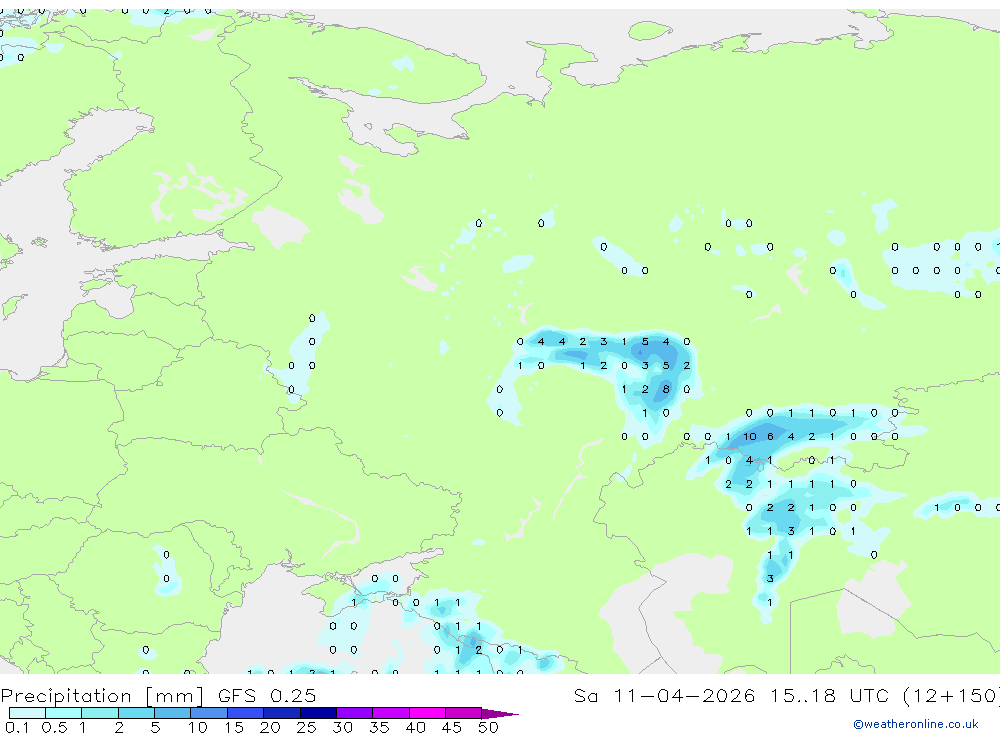Click the purple arrow past 50 on legend
Image resolution: width=1000 pixels, height=733 pixels.
click(x=500, y=713)
